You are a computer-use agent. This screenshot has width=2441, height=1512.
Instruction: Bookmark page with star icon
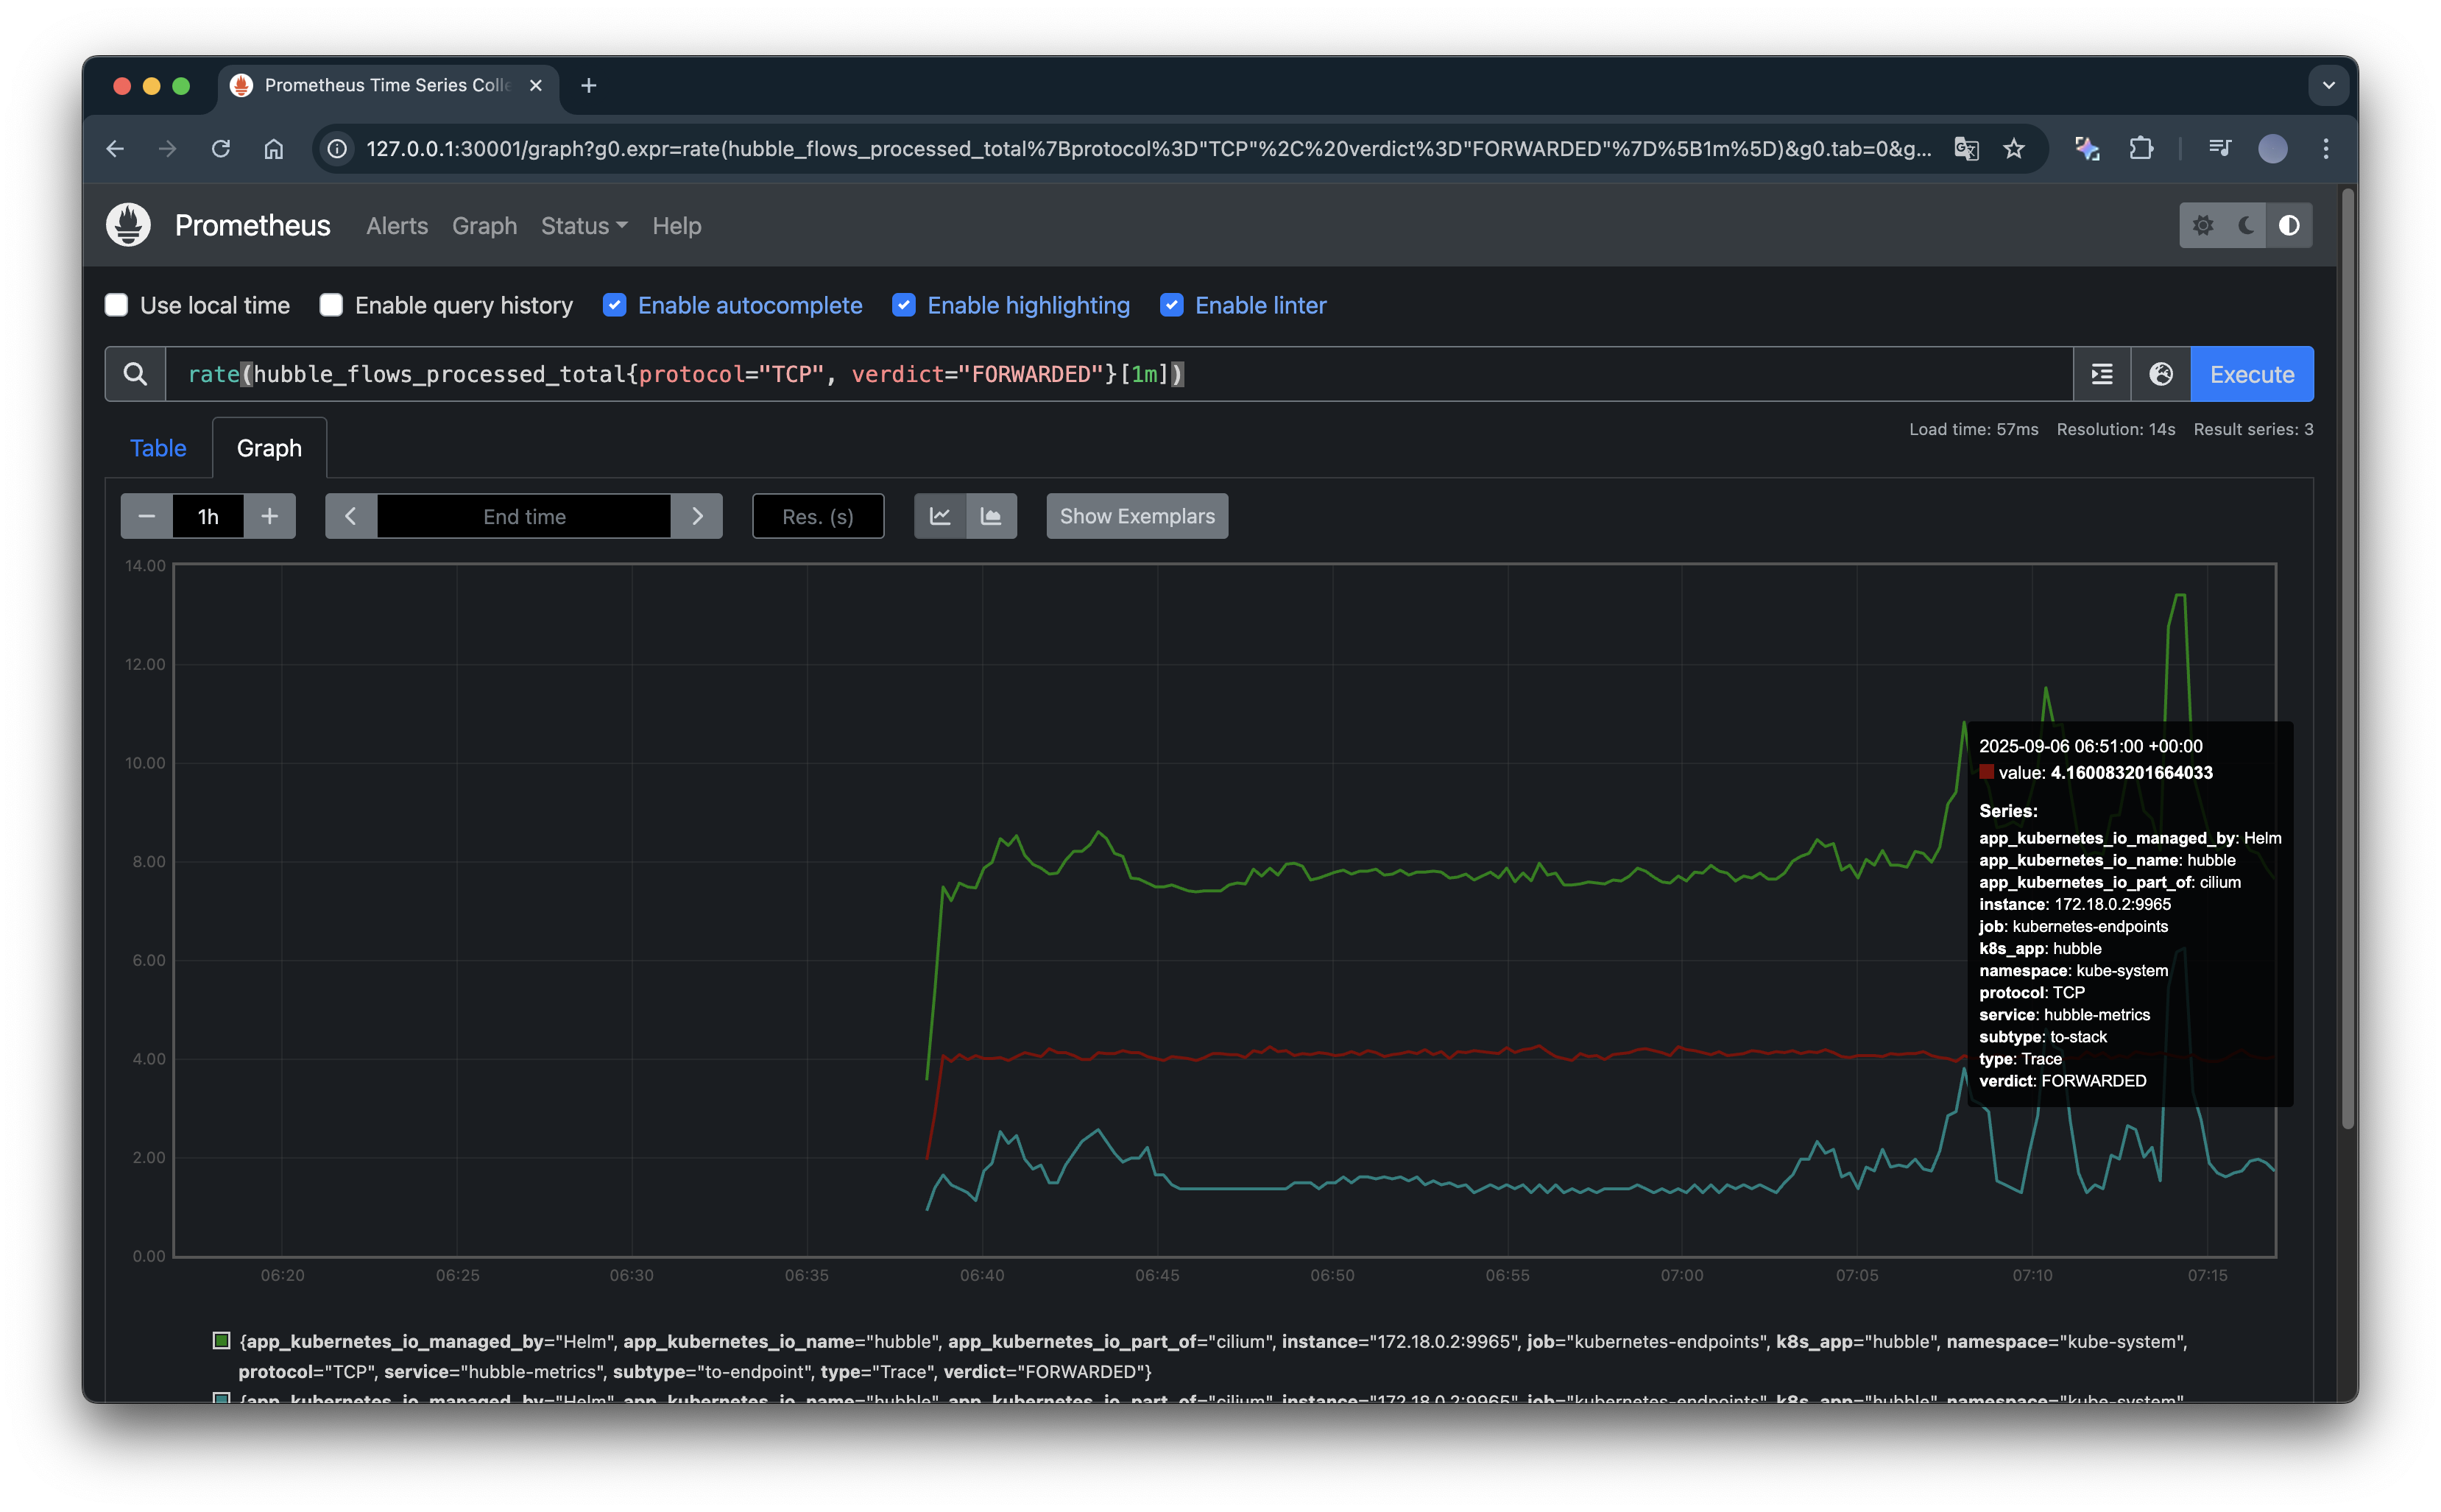pyautogui.click(x=2014, y=149)
